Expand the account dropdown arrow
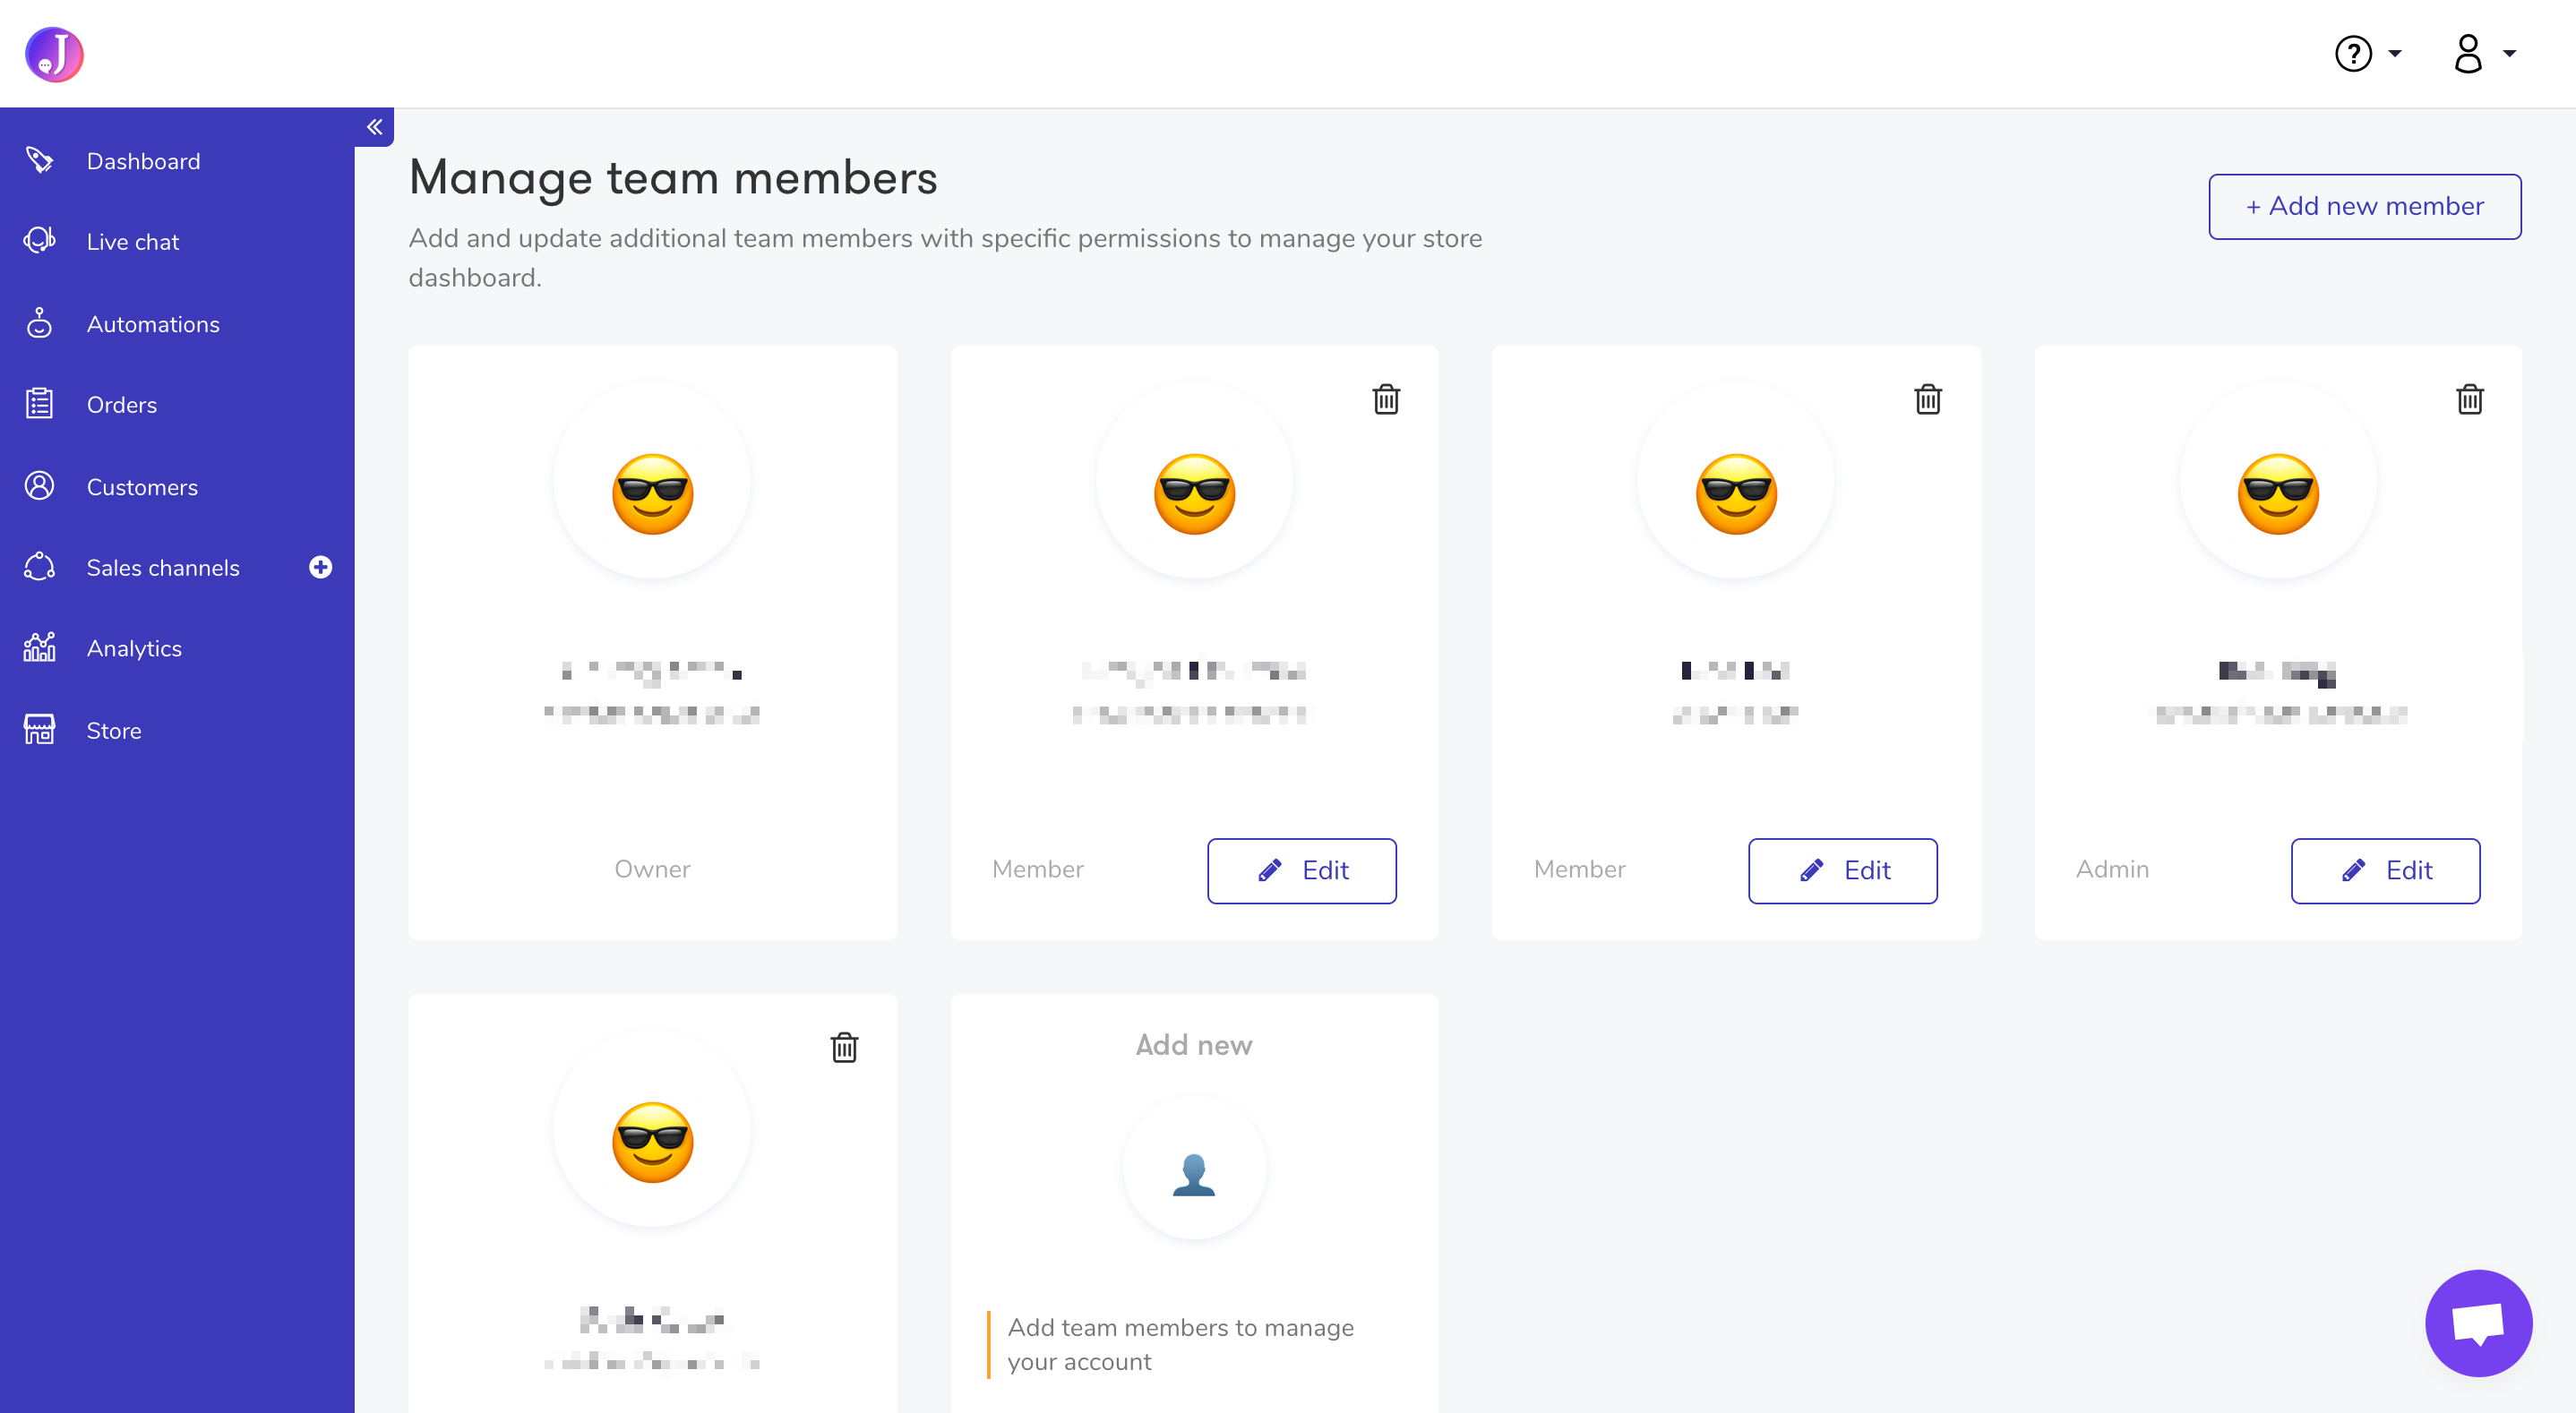The image size is (2576, 1413). (2509, 54)
